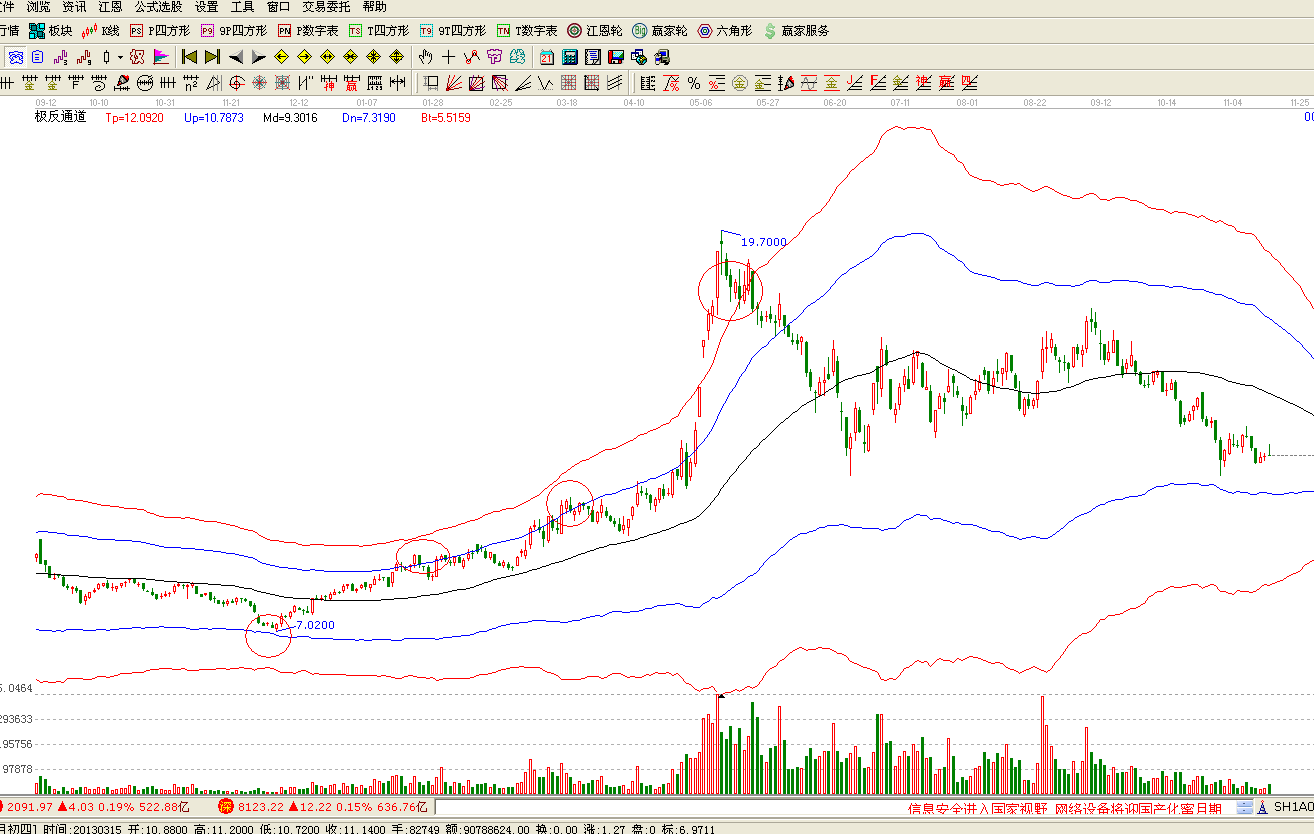The height and width of the screenshot is (834, 1314).
Task: Jump to first bar with skip-start arrow
Action: (189, 57)
